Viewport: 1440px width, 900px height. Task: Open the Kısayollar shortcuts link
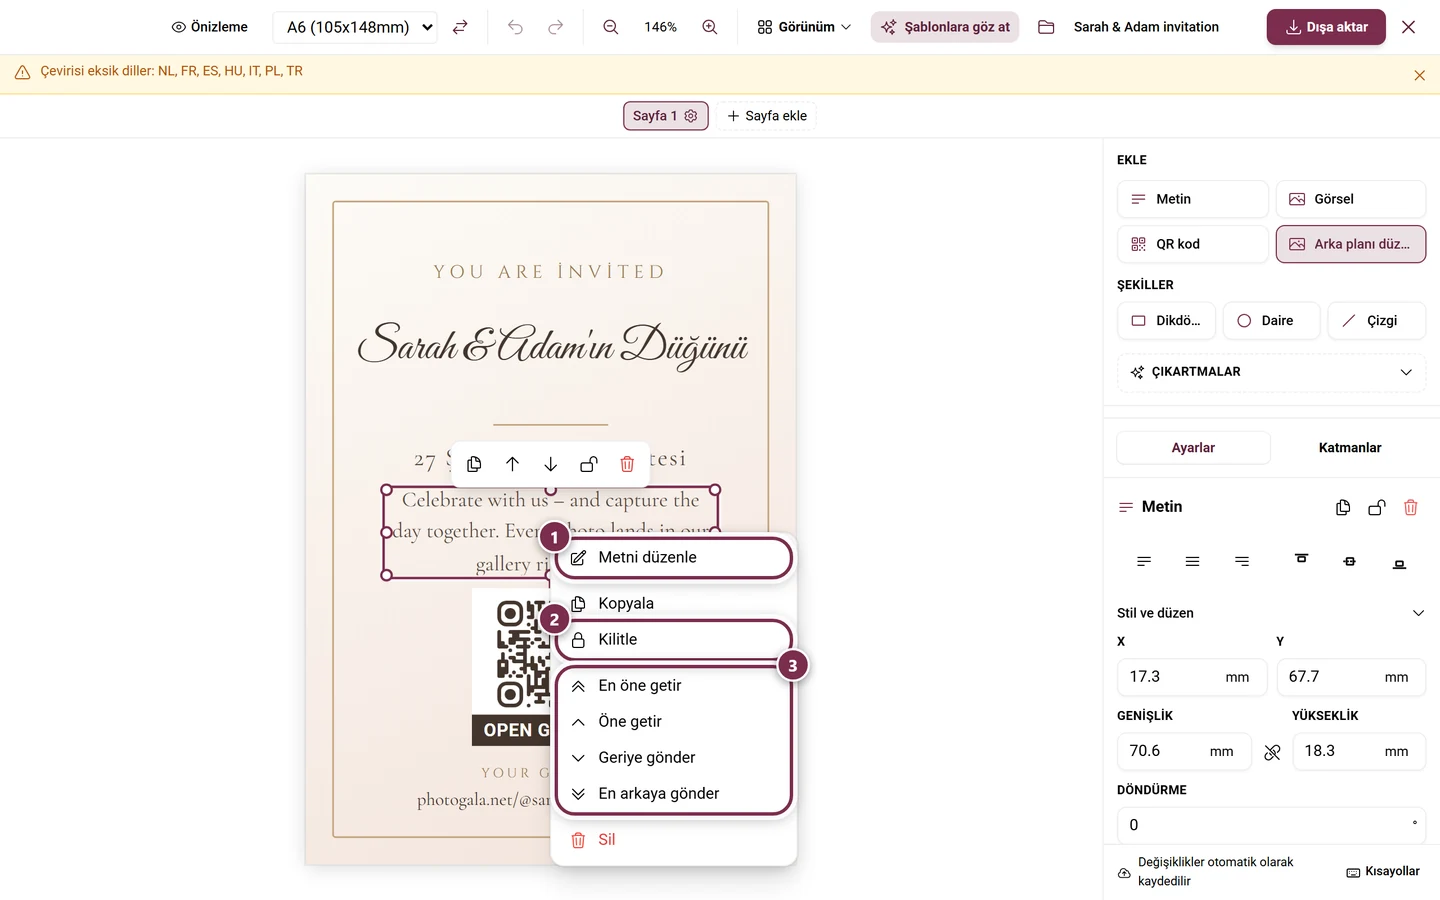[1383, 872]
